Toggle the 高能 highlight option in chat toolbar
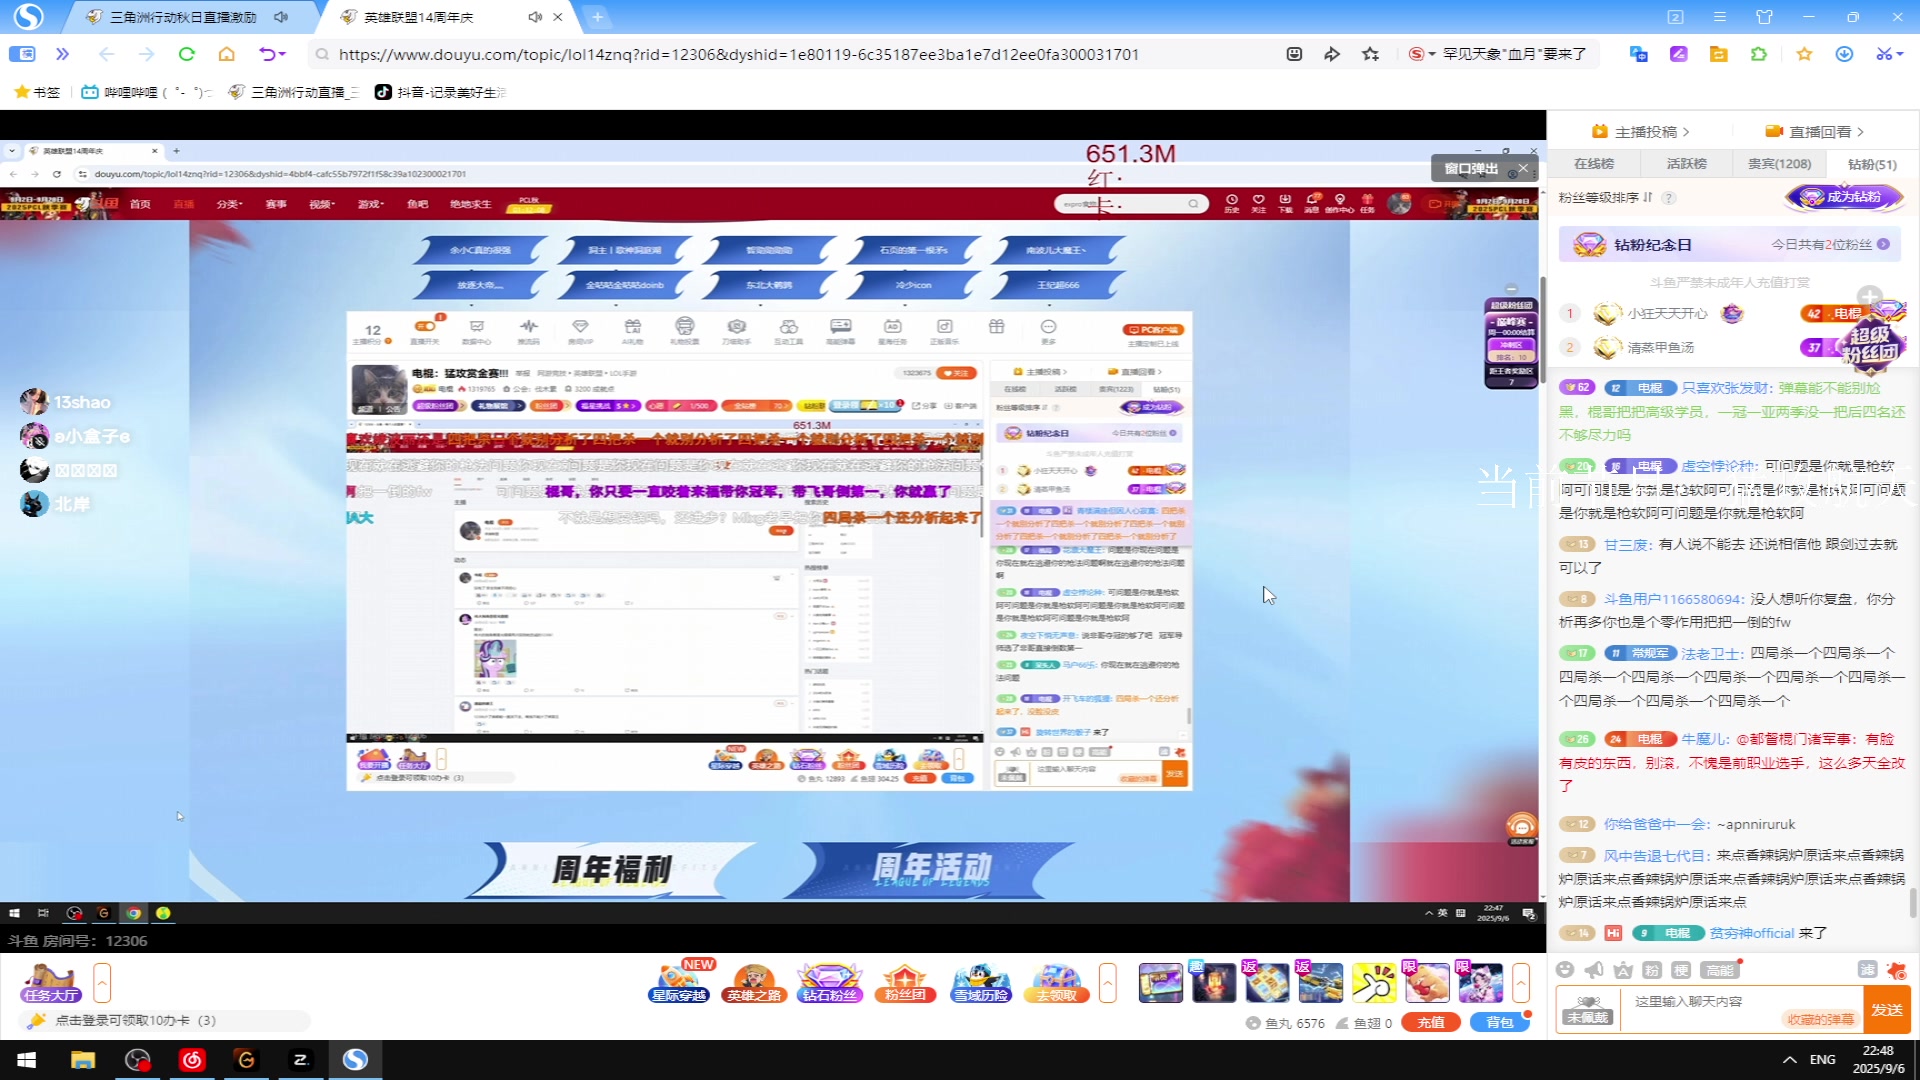This screenshot has width=1920, height=1080. [1721, 970]
